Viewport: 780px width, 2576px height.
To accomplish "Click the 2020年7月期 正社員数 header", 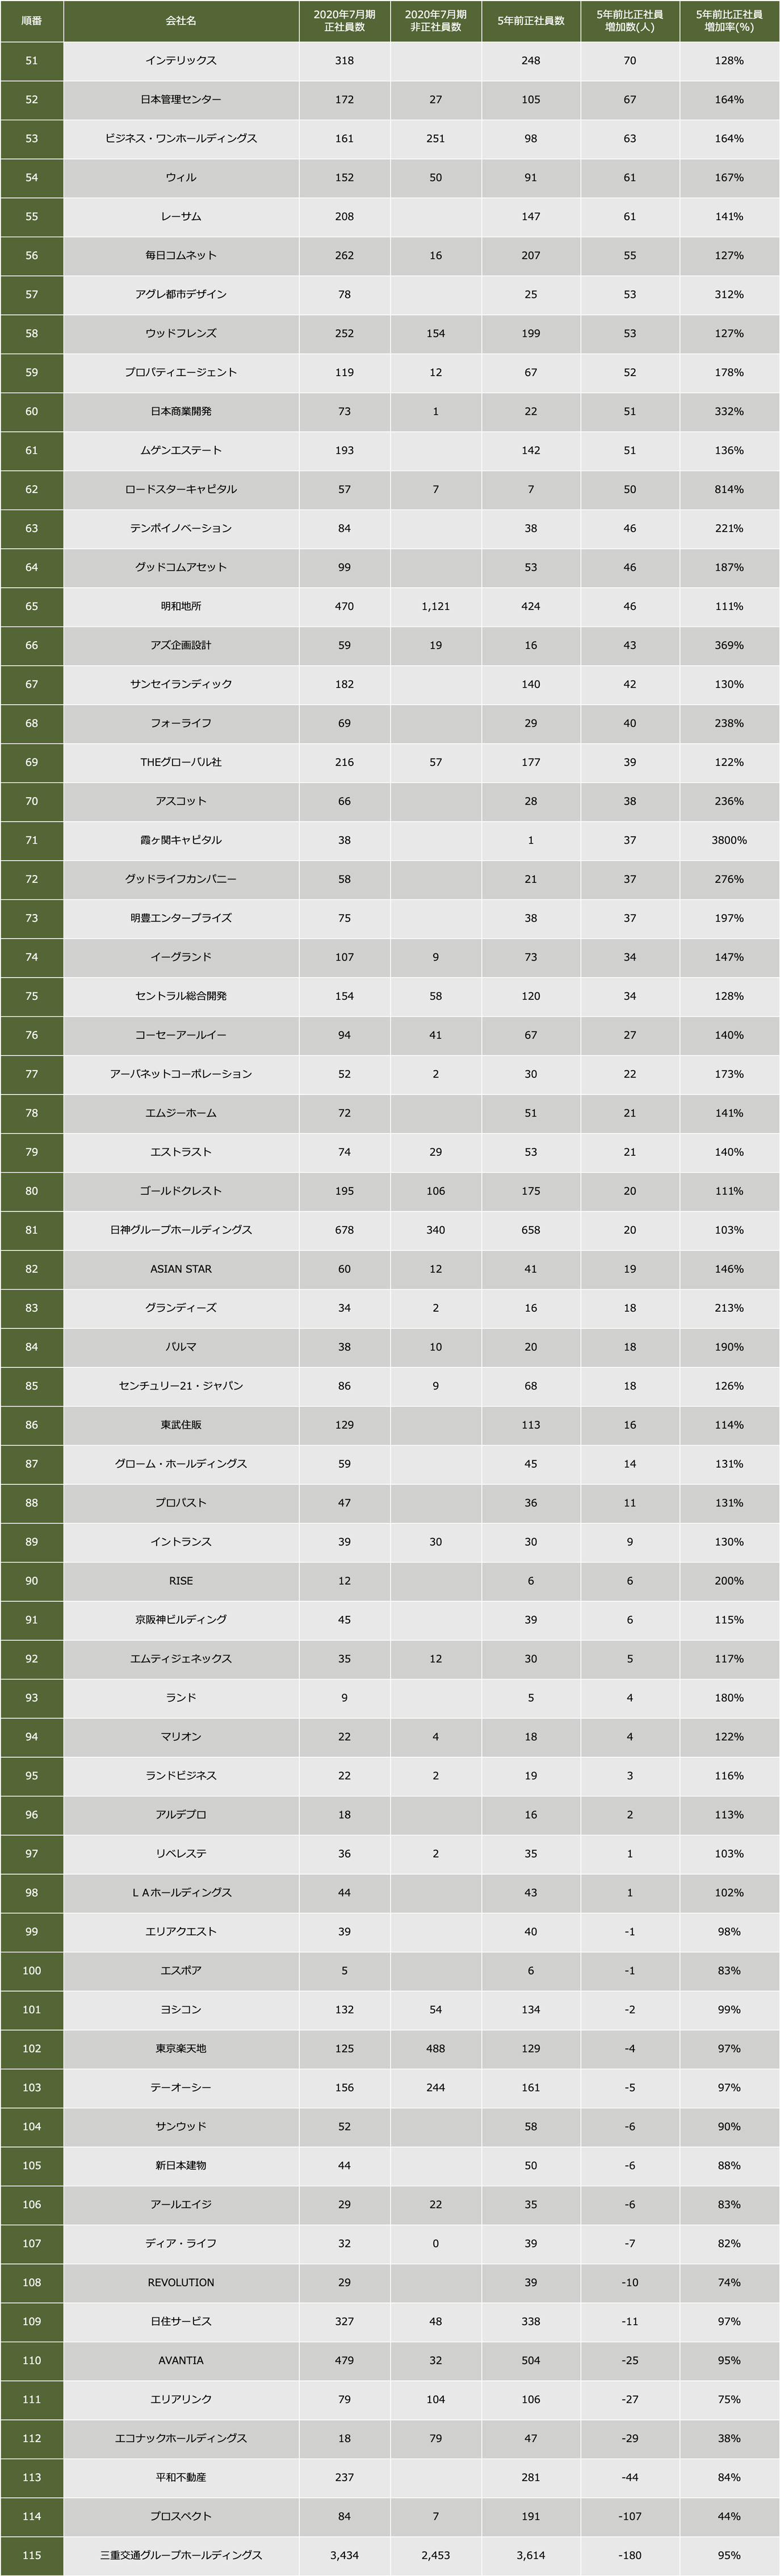I will tap(344, 21).
